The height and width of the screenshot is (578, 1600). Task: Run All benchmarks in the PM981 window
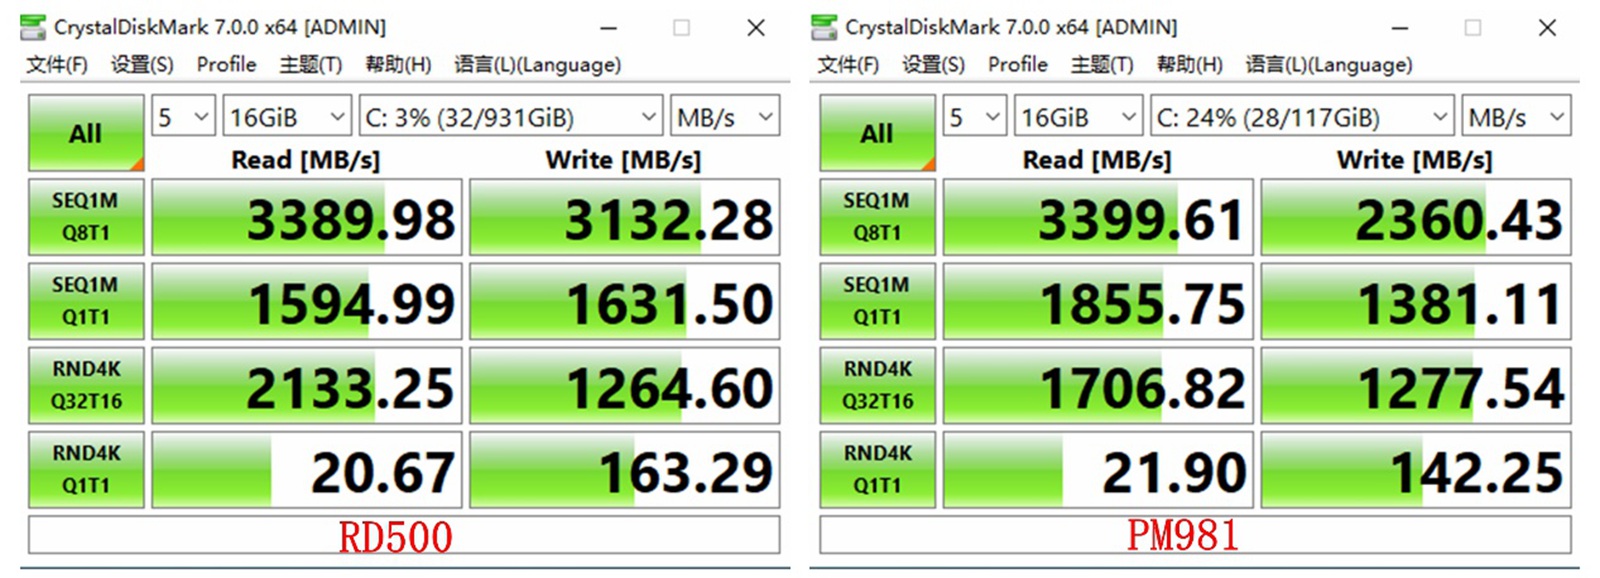click(877, 133)
